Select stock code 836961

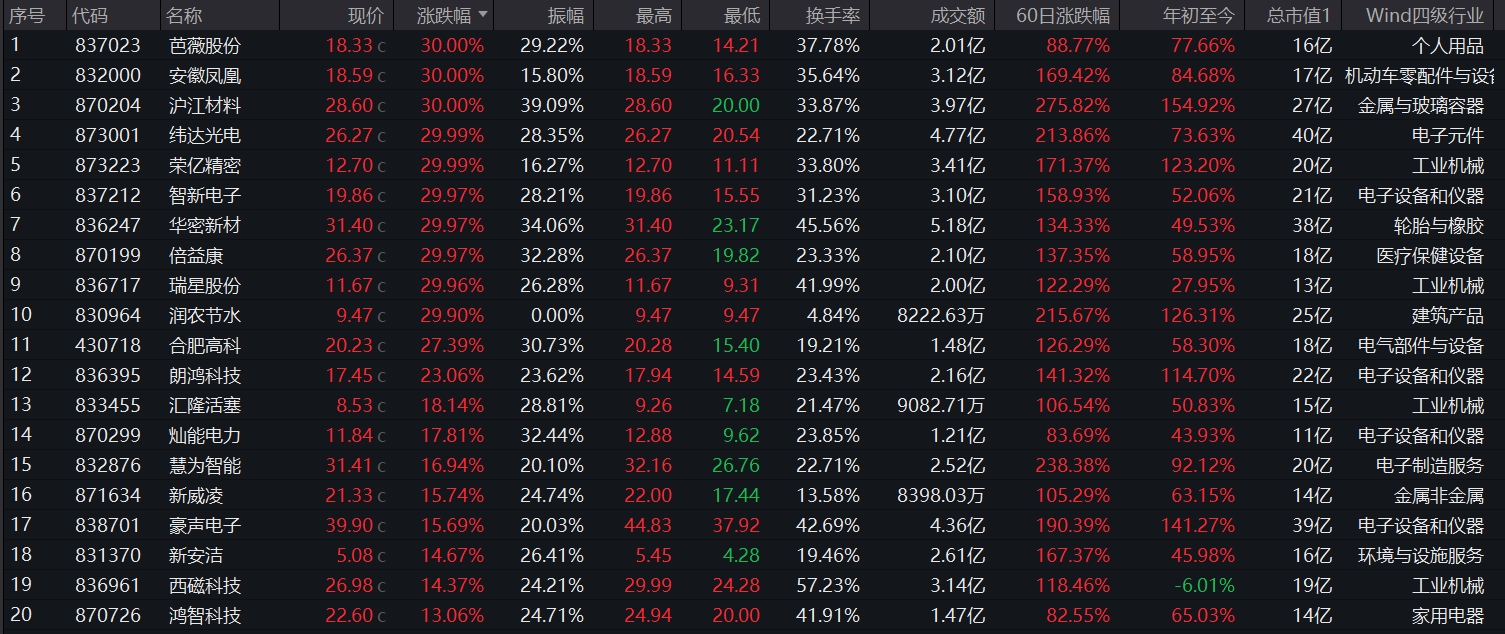coord(108,585)
